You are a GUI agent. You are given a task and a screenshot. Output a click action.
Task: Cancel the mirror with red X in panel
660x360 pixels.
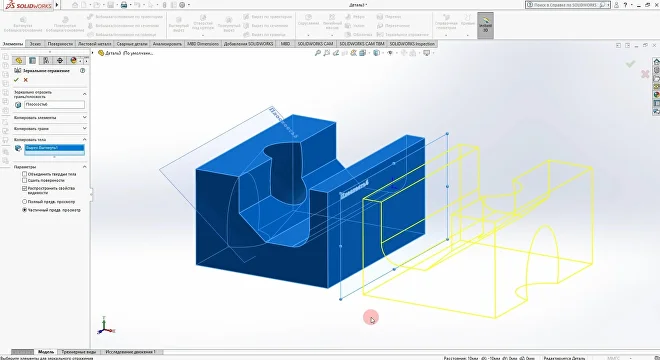[x=26, y=80]
